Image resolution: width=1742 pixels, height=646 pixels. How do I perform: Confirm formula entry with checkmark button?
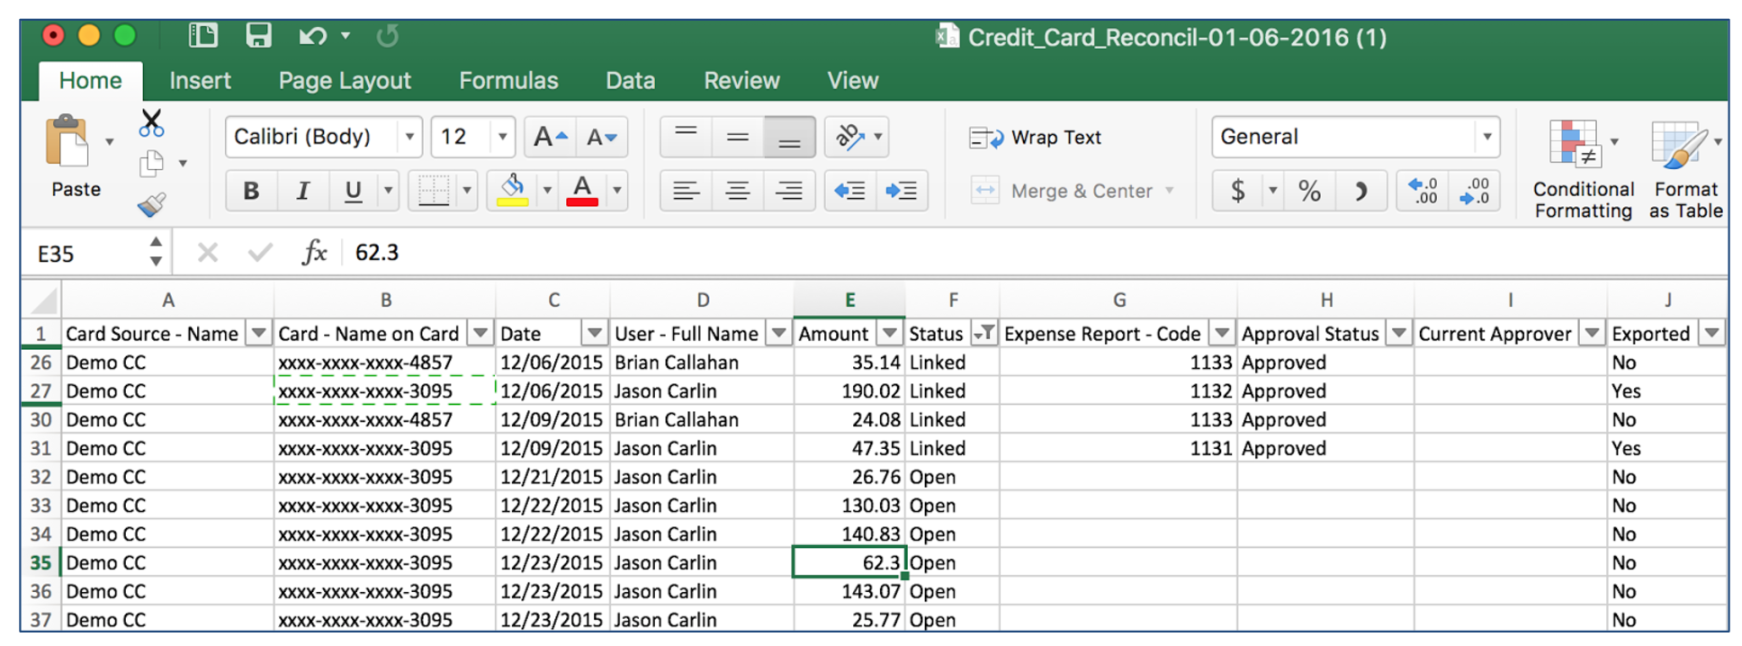click(x=260, y=252)
